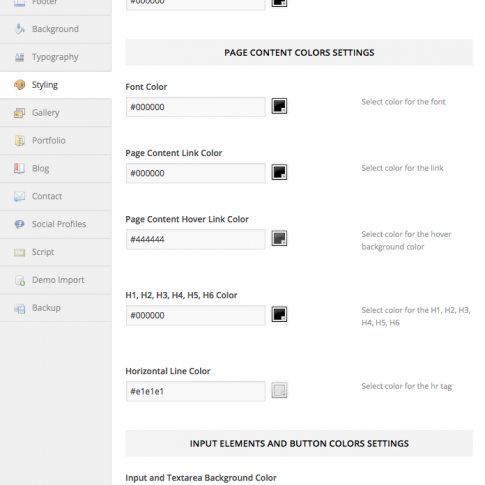Open the Page Content Link Color swatch
Image resolution: width=485 pixels, height=485 pixels.
pyautogui.click(x=279, y=172)
